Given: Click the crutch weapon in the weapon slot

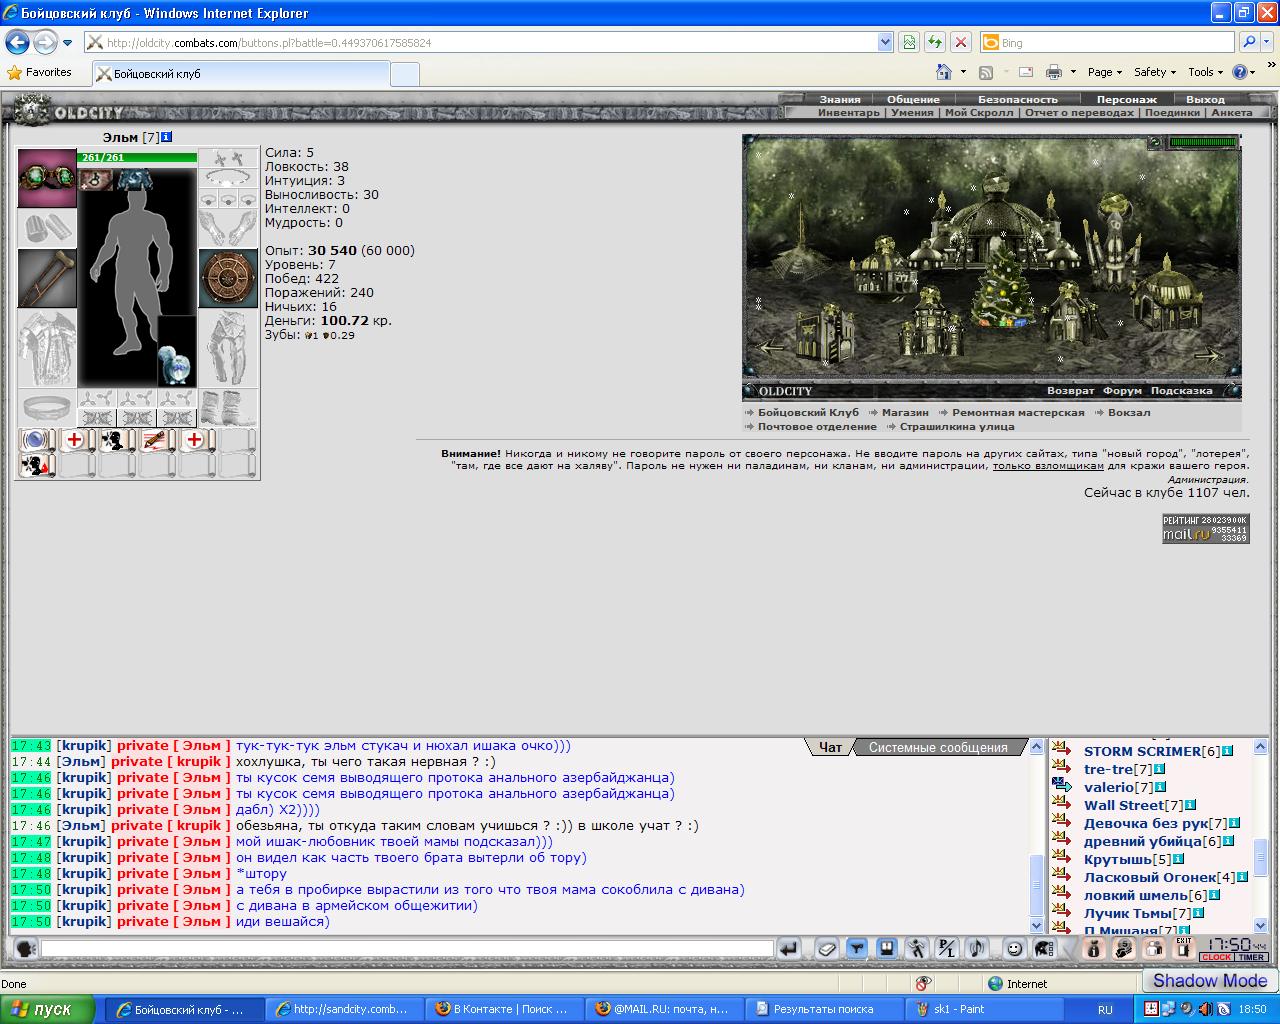Looking at the screenshot, I should 47,278.
